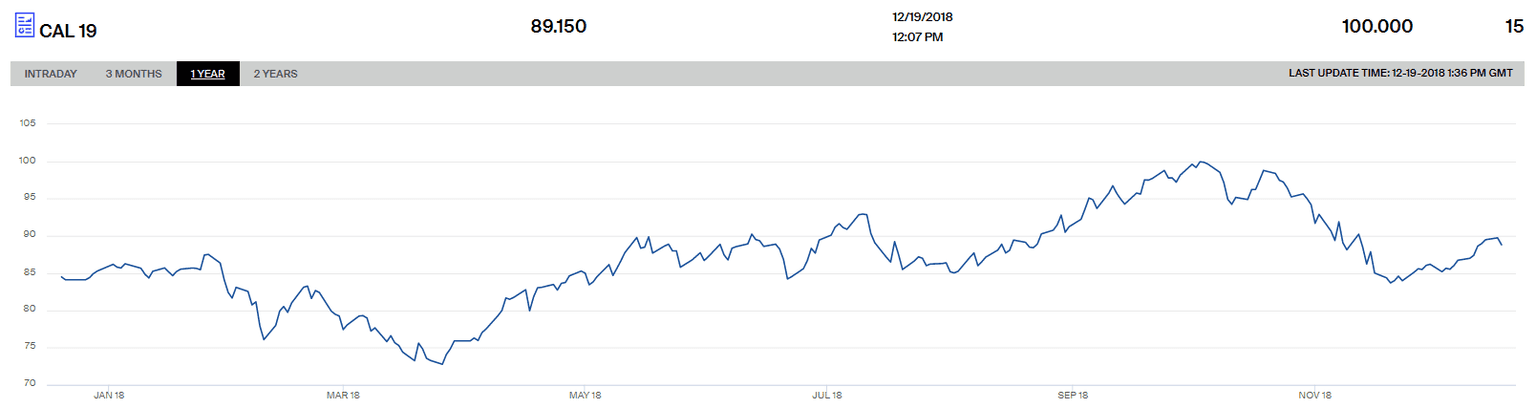Select the 1 YEAR tab
This screenshot has width=1536, height=411.
pyautogui.click(x=208, y=74)
